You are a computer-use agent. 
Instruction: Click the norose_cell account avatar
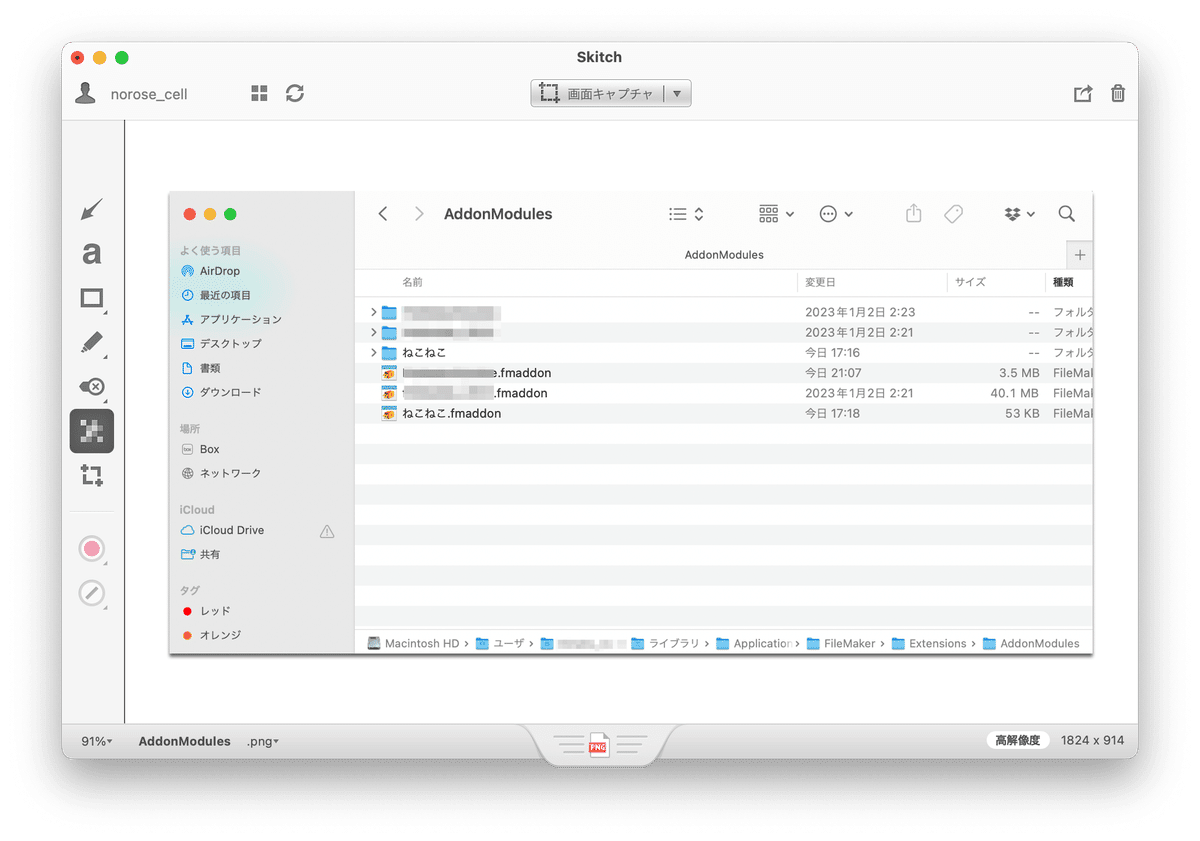(86, 92)
